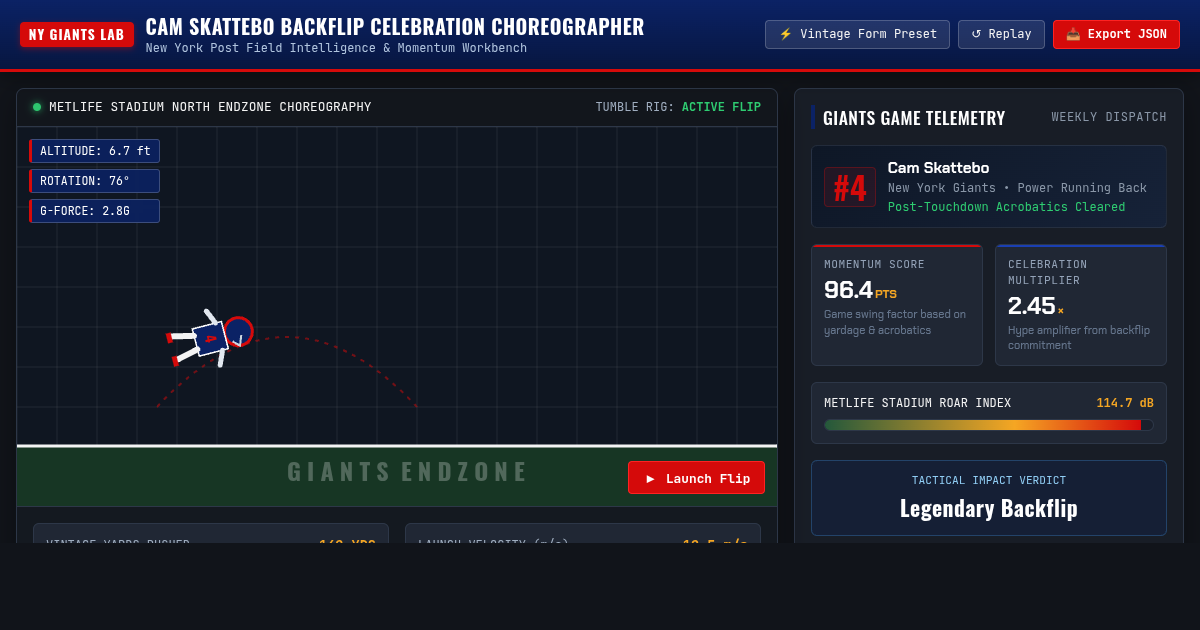
Task: Launch the flip animation
Action: (x=696, y=478)
